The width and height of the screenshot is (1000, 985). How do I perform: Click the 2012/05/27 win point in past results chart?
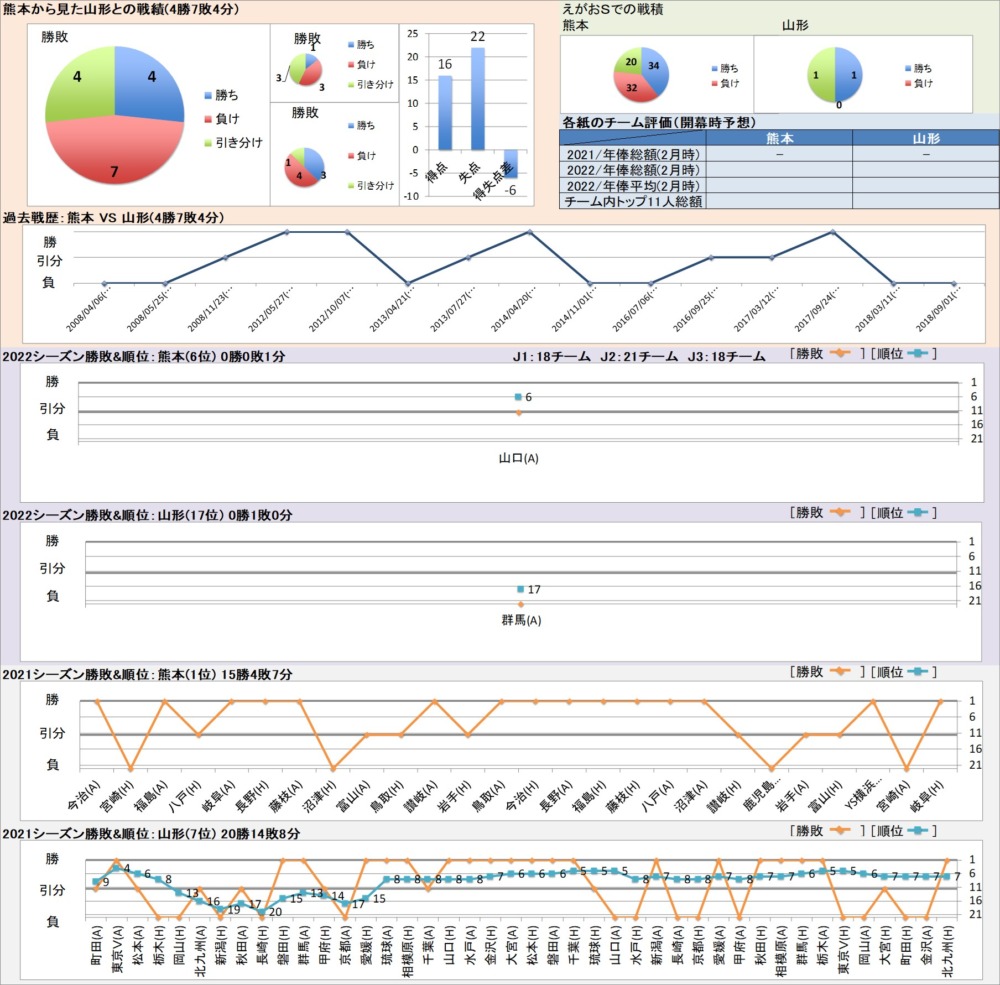point(287,232)
